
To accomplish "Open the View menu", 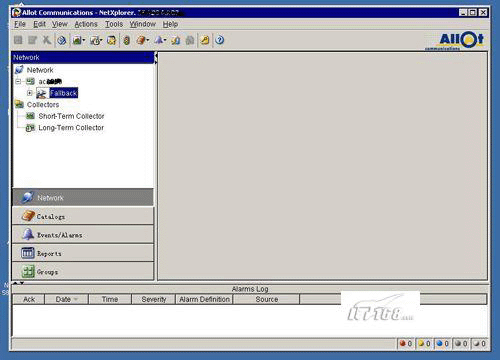I will [x=60, y=24].
